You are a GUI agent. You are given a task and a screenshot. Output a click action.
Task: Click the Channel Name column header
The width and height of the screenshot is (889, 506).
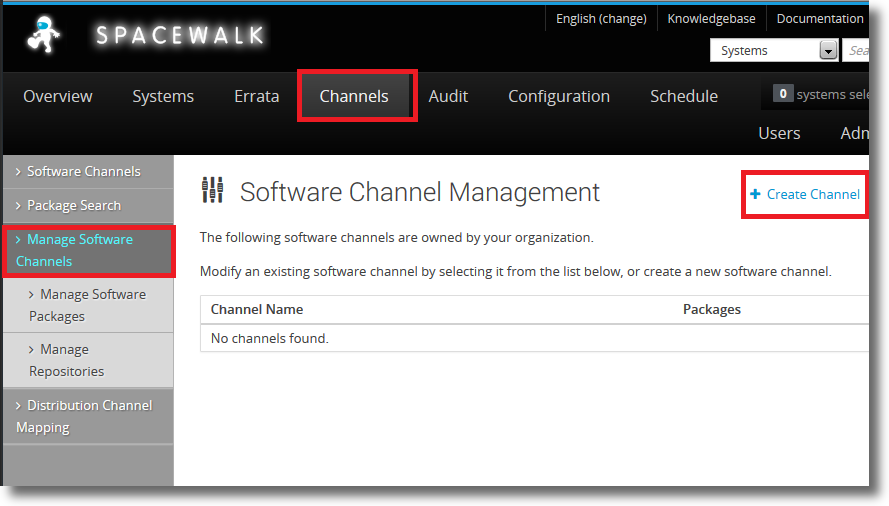pos(257,309)
